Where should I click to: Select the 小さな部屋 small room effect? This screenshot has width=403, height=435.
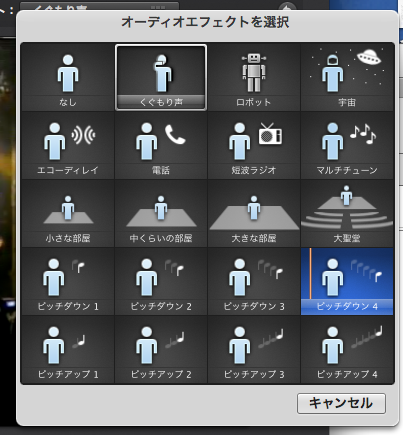tap(68, 214)
